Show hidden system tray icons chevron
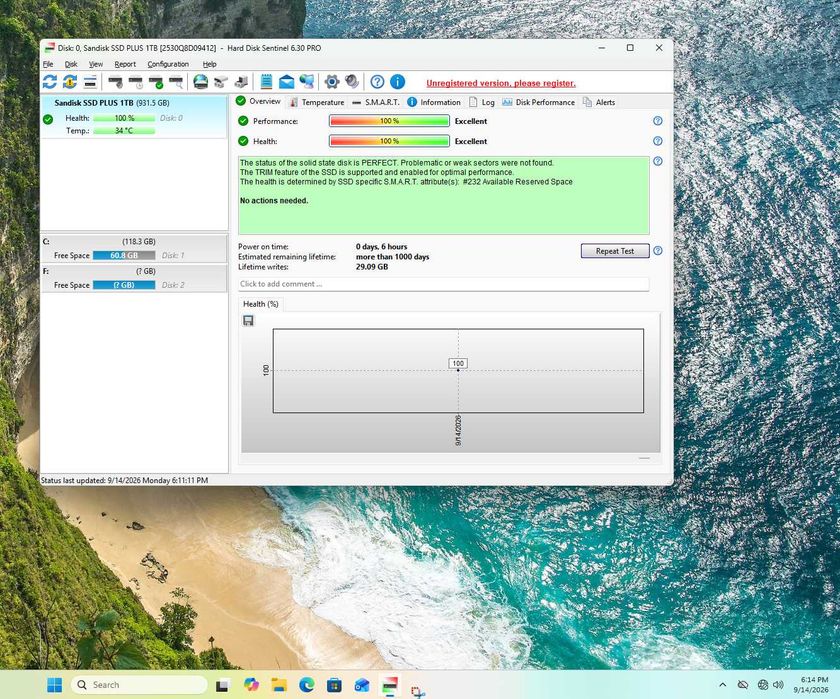 (x=723, y=685)
